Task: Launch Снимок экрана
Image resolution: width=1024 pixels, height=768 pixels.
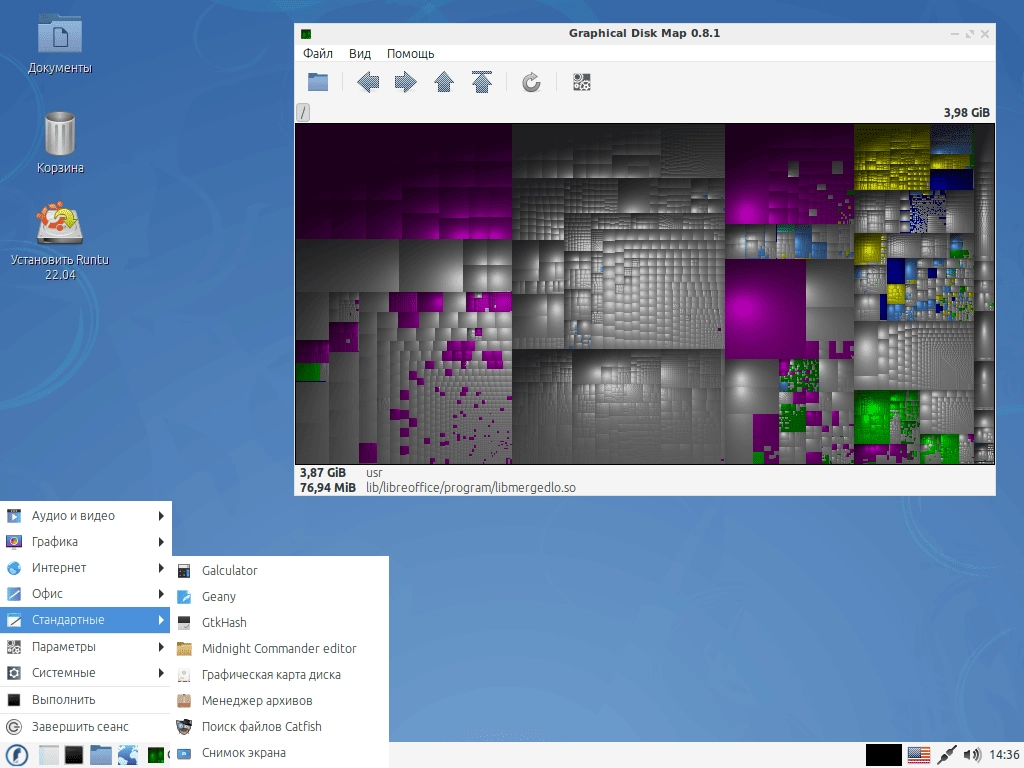Action: point(281,752)
